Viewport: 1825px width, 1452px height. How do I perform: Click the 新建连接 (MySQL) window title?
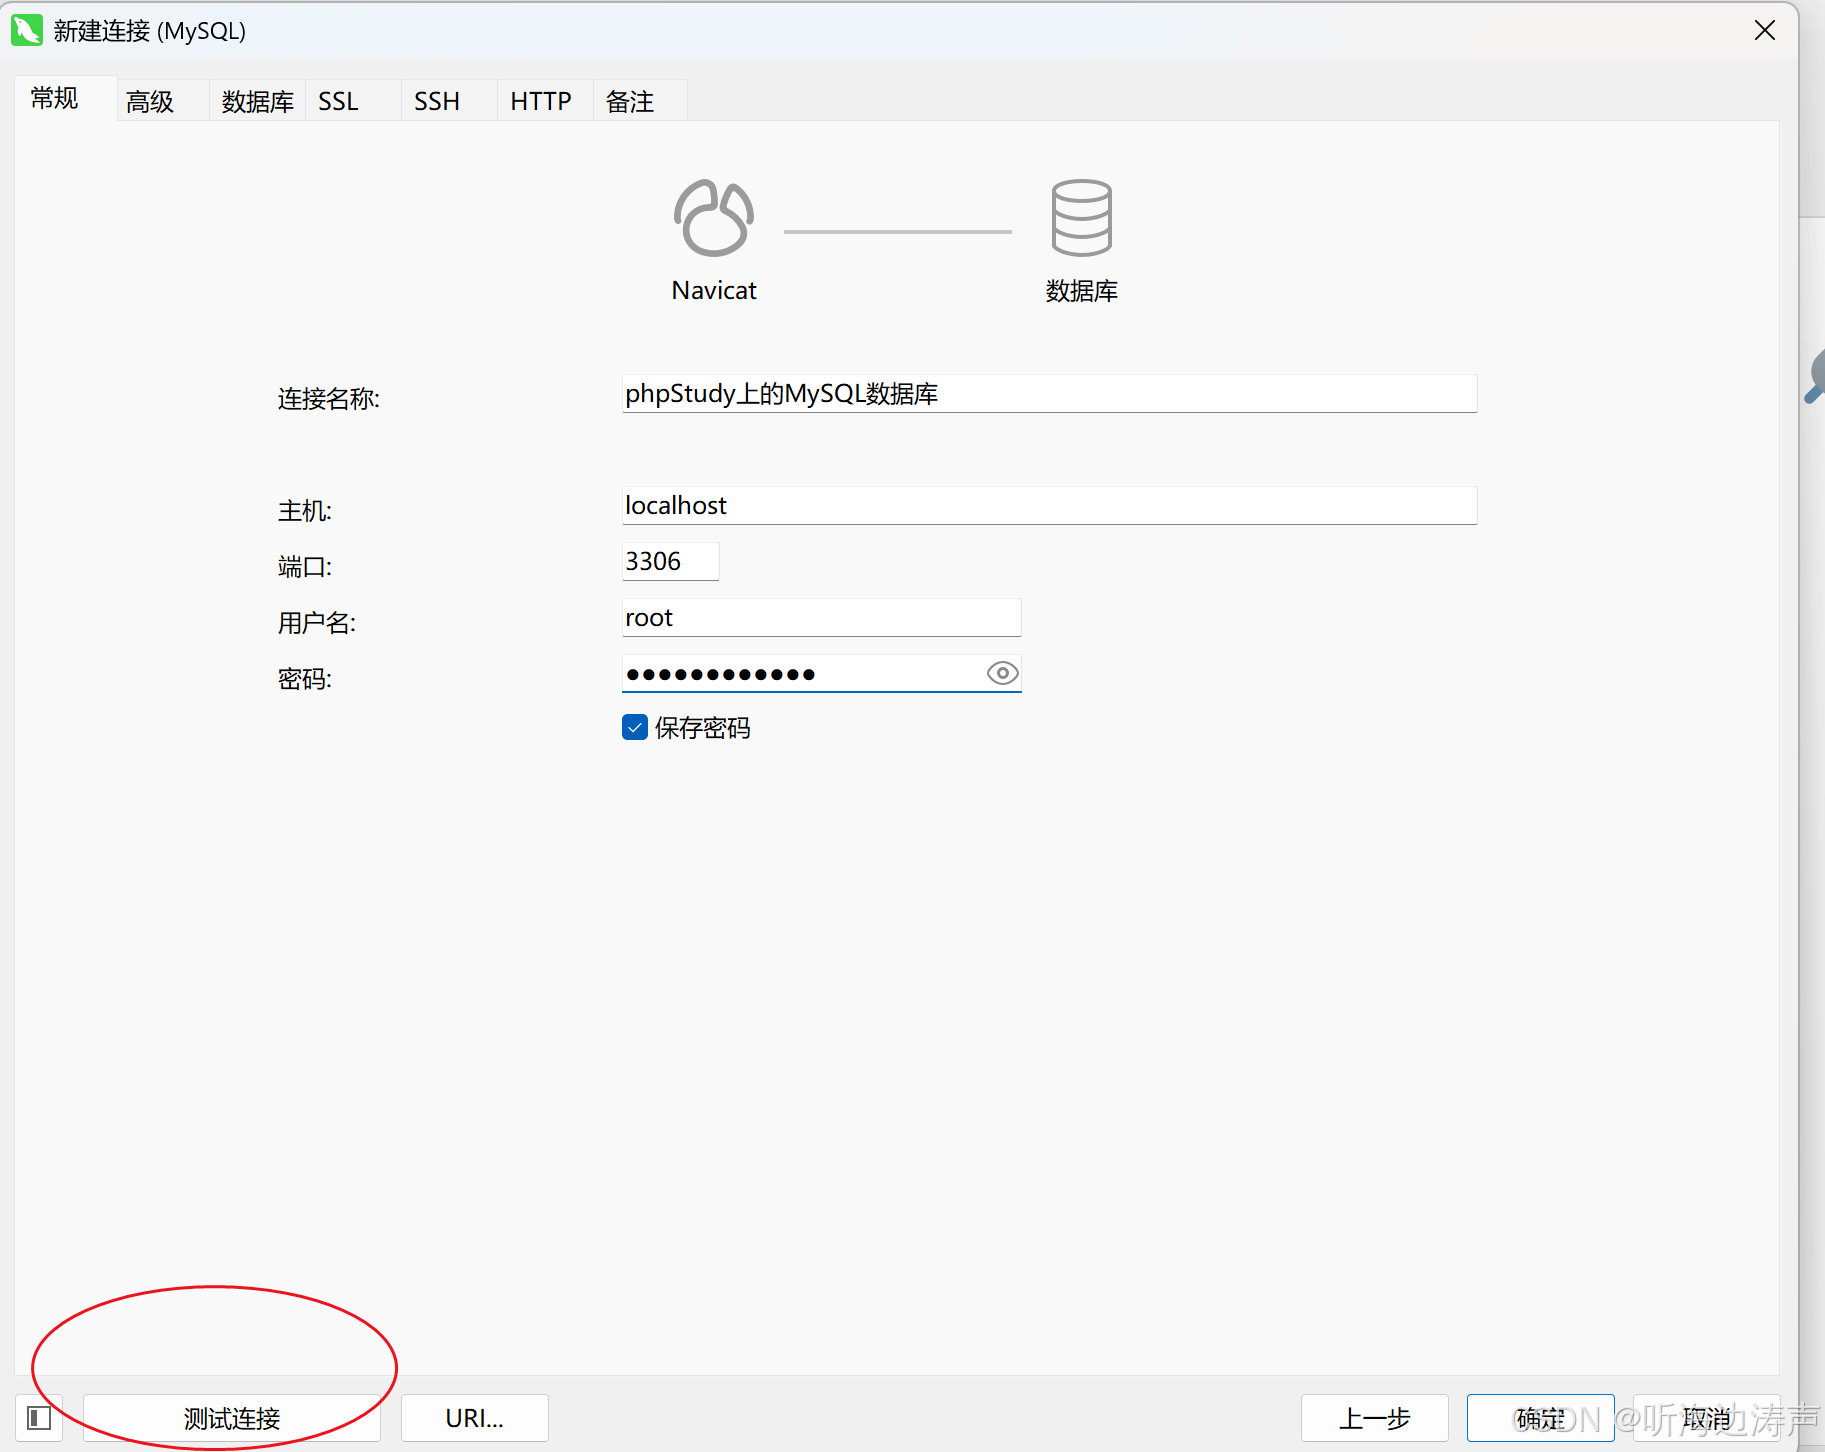(x=150, y=31)
